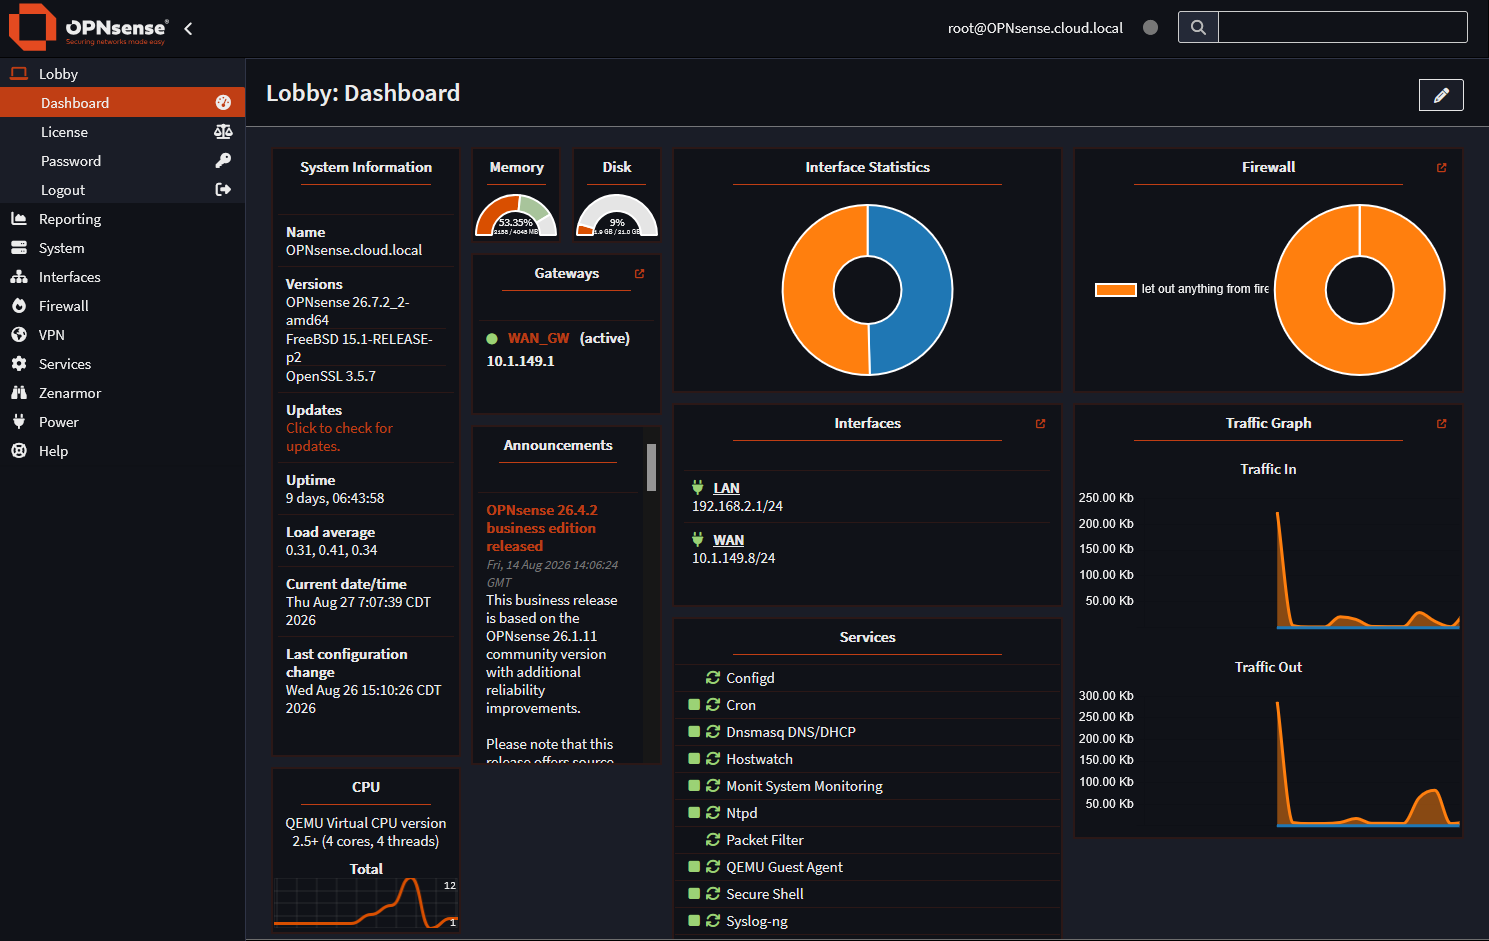Open Firewall widget external link icon
Image resolution: width=1489 pixels, height=941 pixels.
point(1441,168)
